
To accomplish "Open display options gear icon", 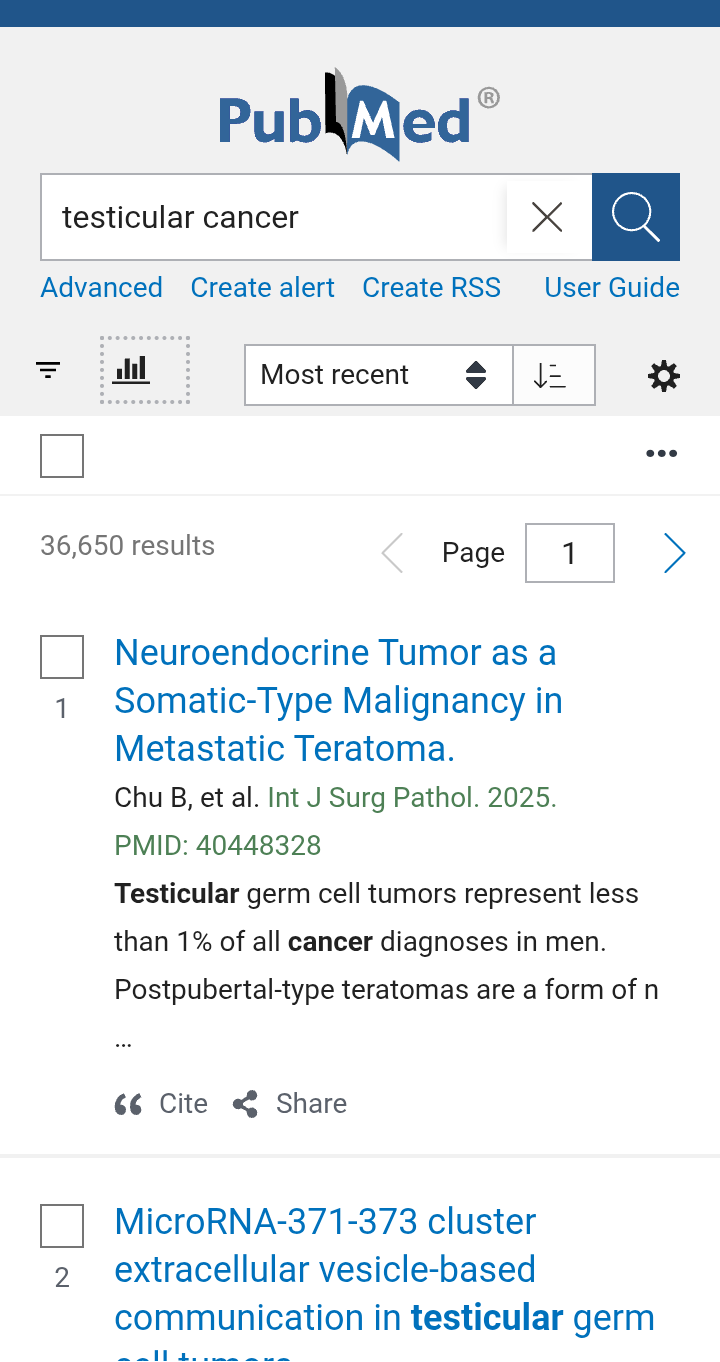I will coord(664,376).
